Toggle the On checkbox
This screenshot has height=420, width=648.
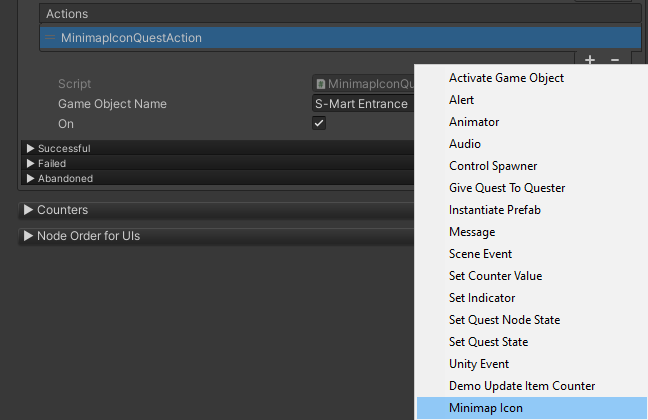(319, 123)
